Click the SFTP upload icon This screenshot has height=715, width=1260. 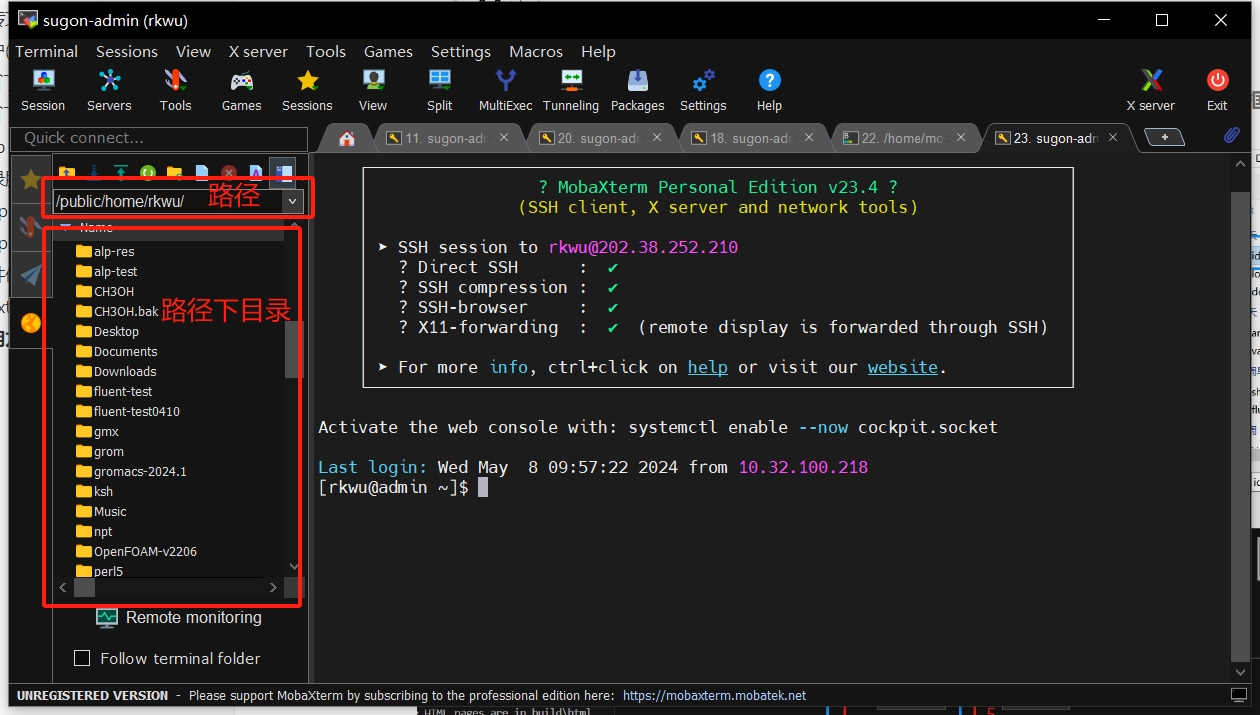pos(121,173)
